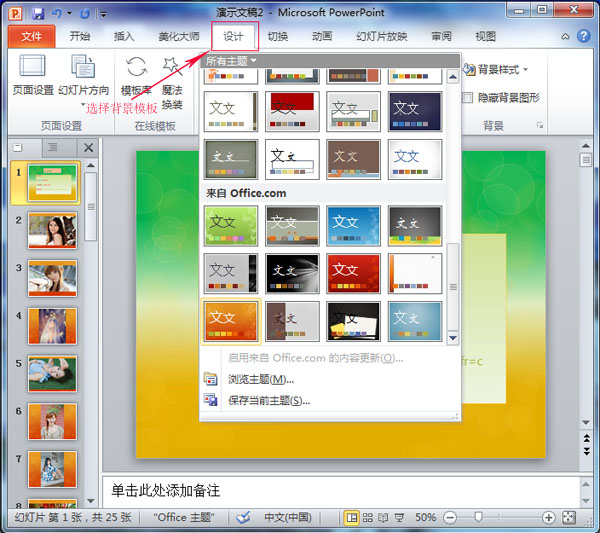Switch to the Review (审阅) tab
The width and height of the screenshot is (600, 533).
(x=441, y=36)
